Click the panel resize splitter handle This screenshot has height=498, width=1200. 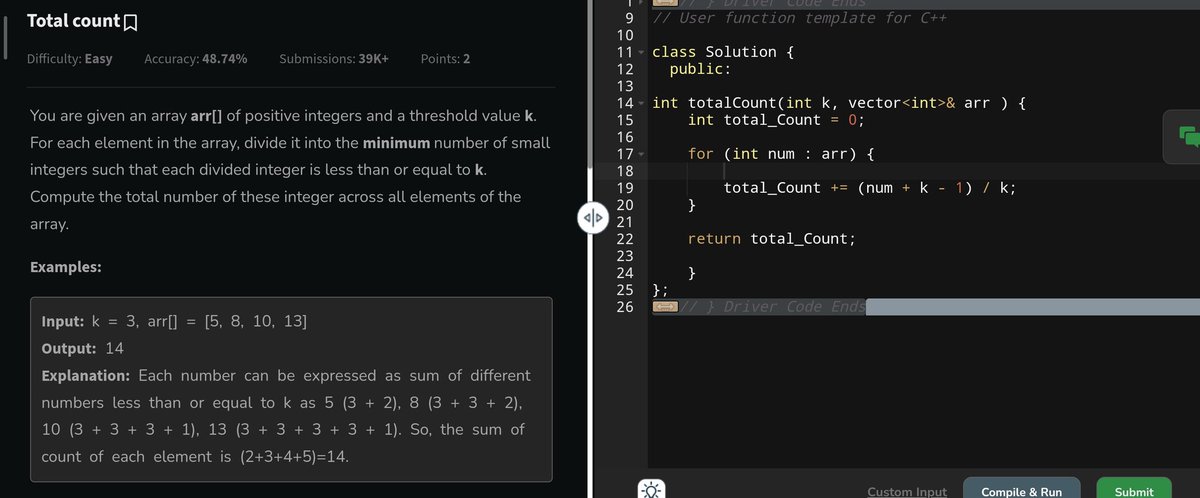(x=591, y=216)
